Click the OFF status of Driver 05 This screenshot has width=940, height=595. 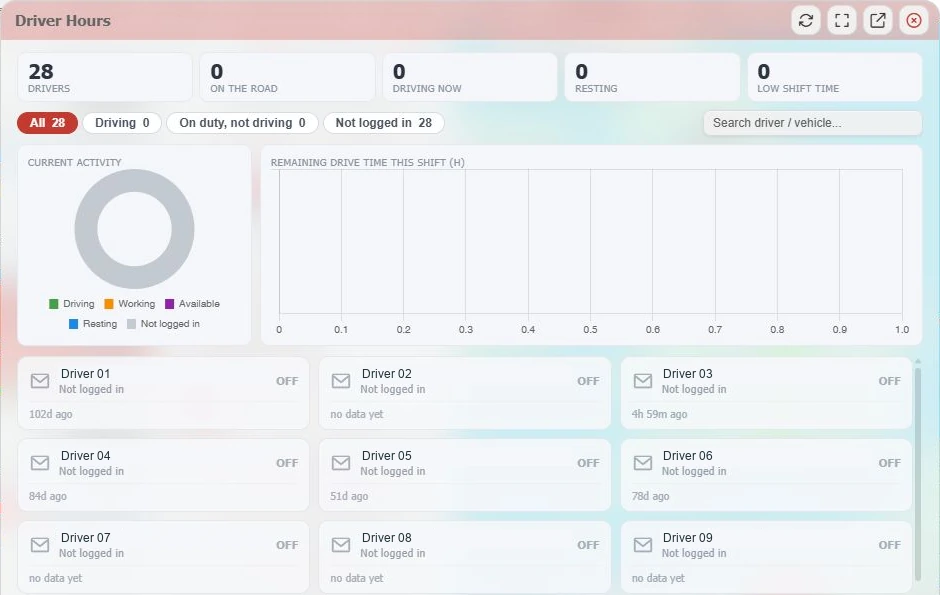(588, 463)
